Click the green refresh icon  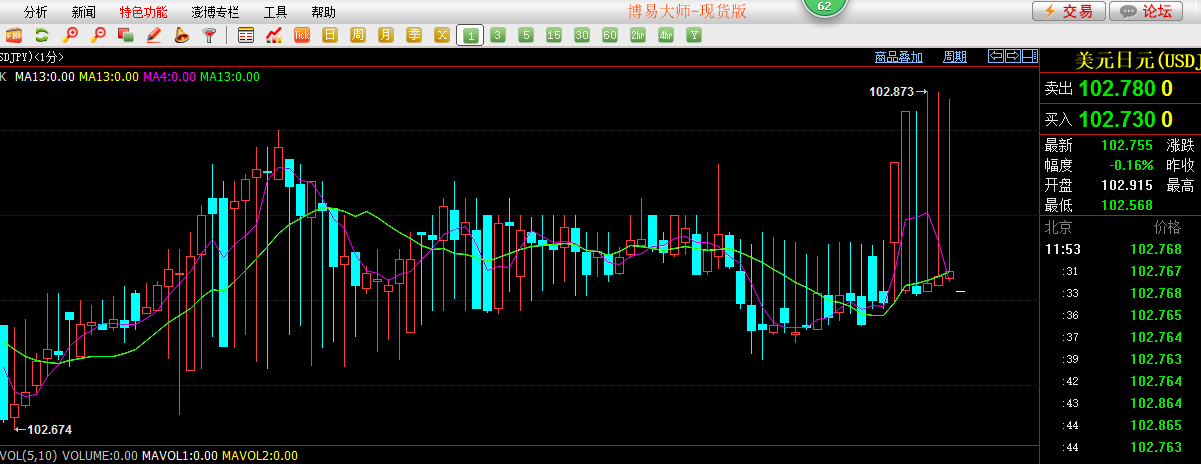coord(42,36)
